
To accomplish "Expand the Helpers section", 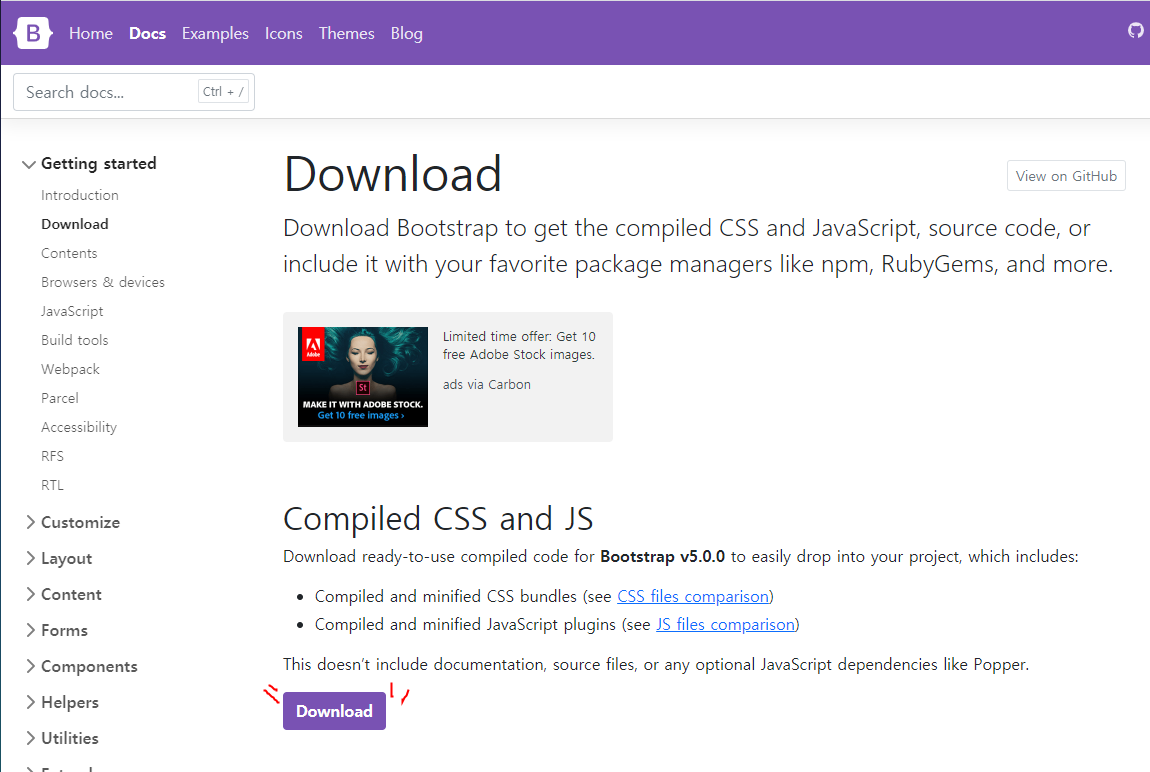I will pos(62,702).
